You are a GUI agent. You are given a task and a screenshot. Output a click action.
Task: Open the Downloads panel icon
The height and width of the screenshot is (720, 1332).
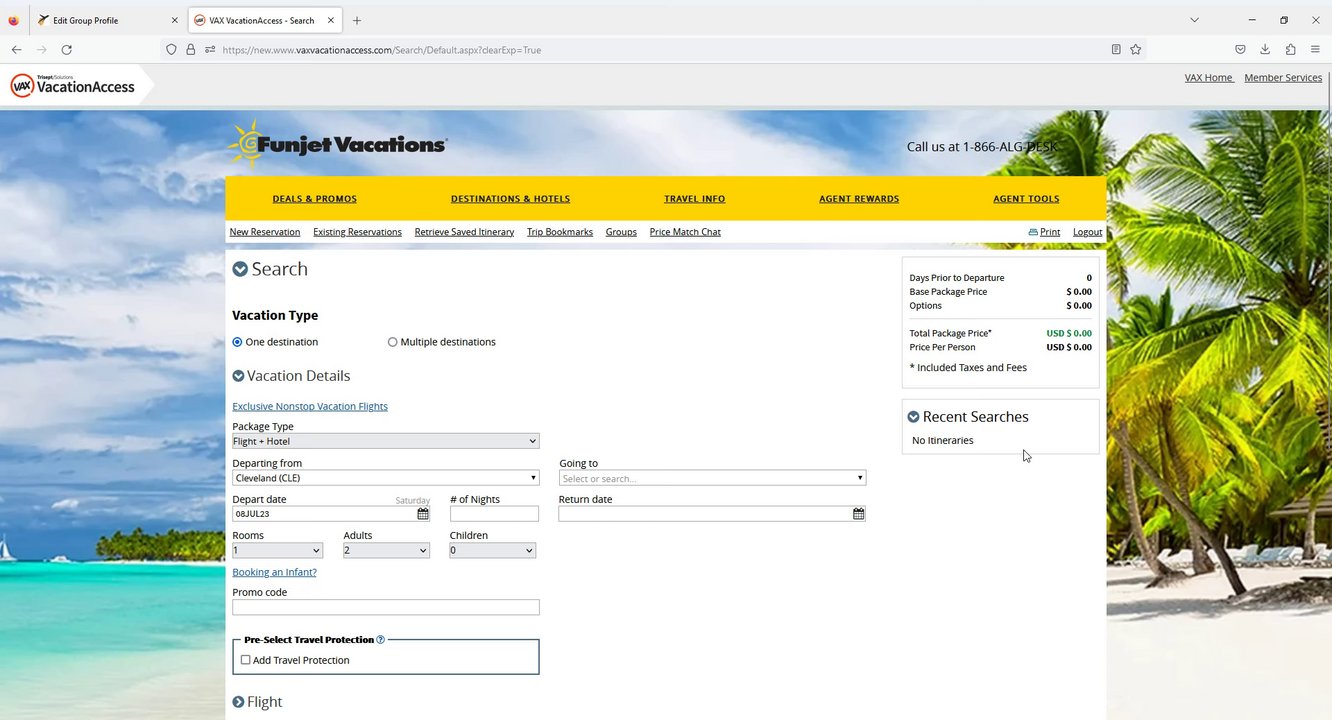[x=1265, y=49]
